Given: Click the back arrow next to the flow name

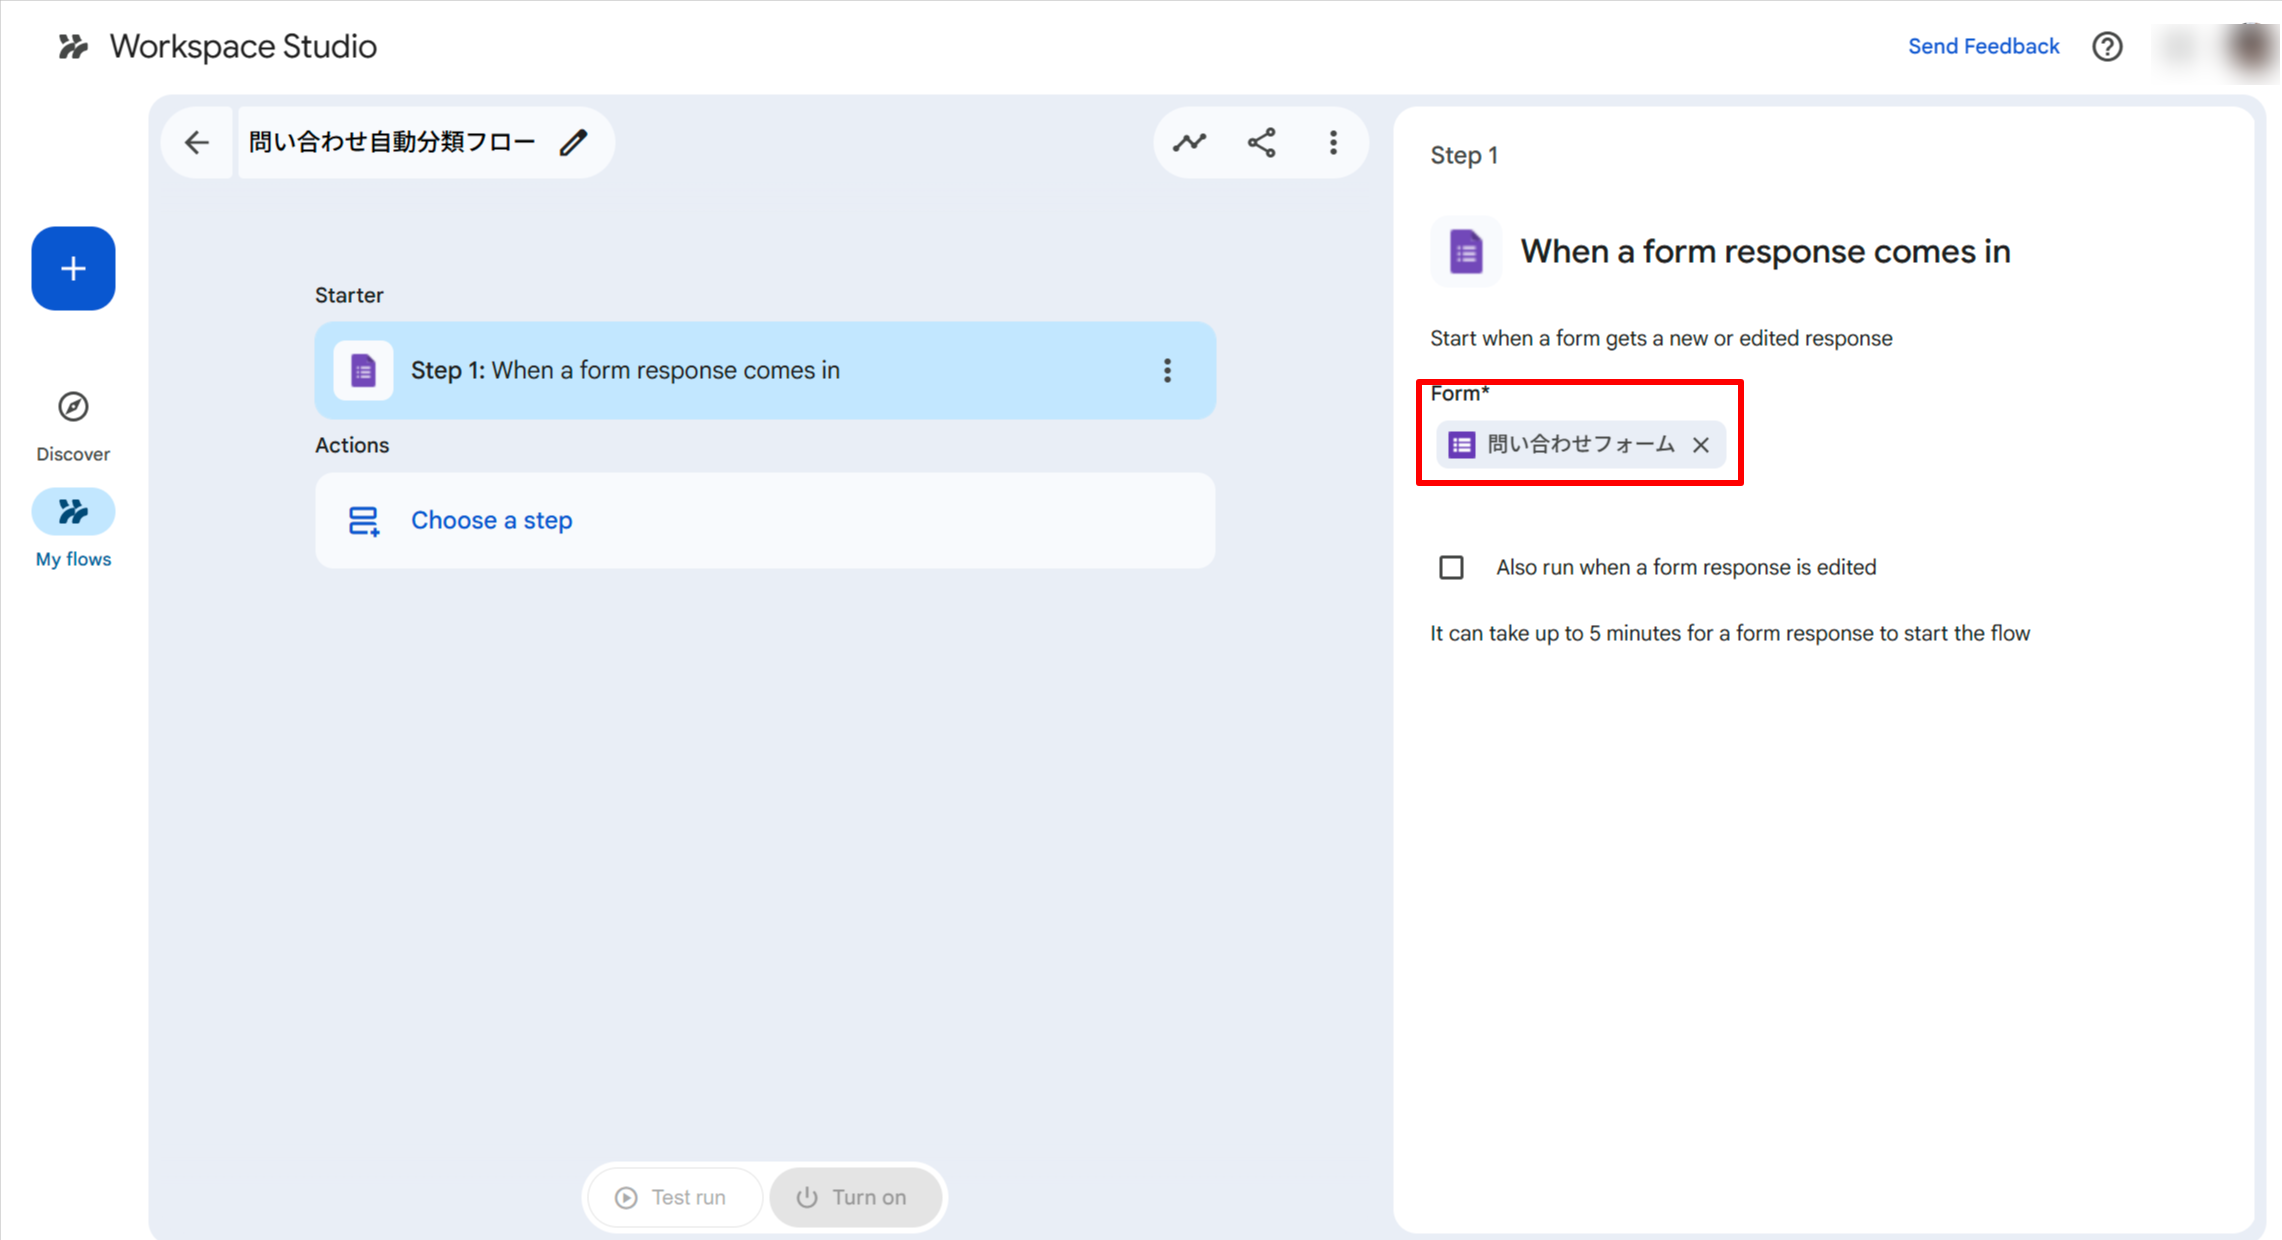Looking at the screenshot, I should click(x=197, y=143).
